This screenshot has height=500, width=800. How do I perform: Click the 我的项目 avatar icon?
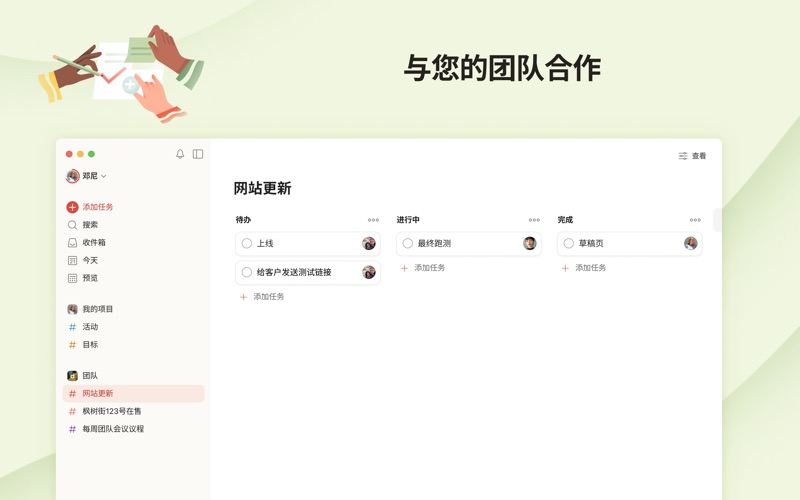72,309
